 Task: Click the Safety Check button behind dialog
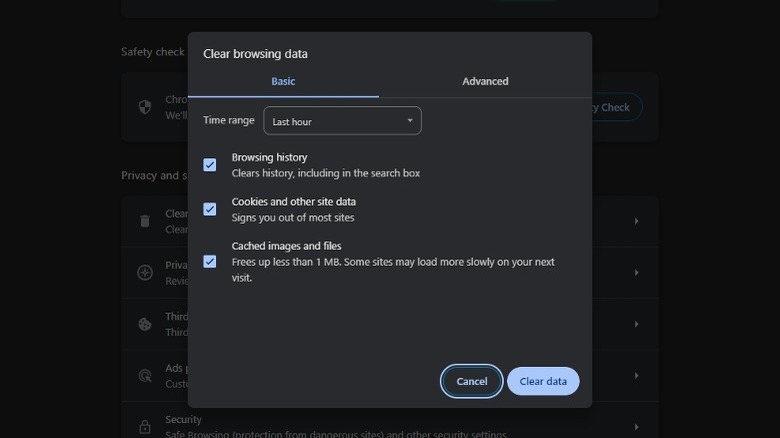(x=617, y=107)
